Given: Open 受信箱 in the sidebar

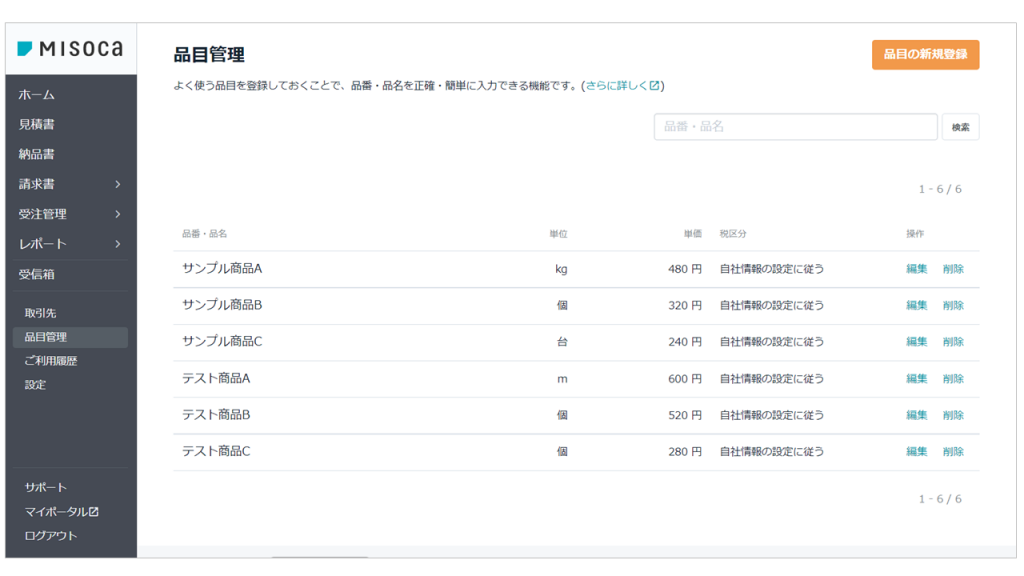Looking at the screenshot, I should [37, 274].
